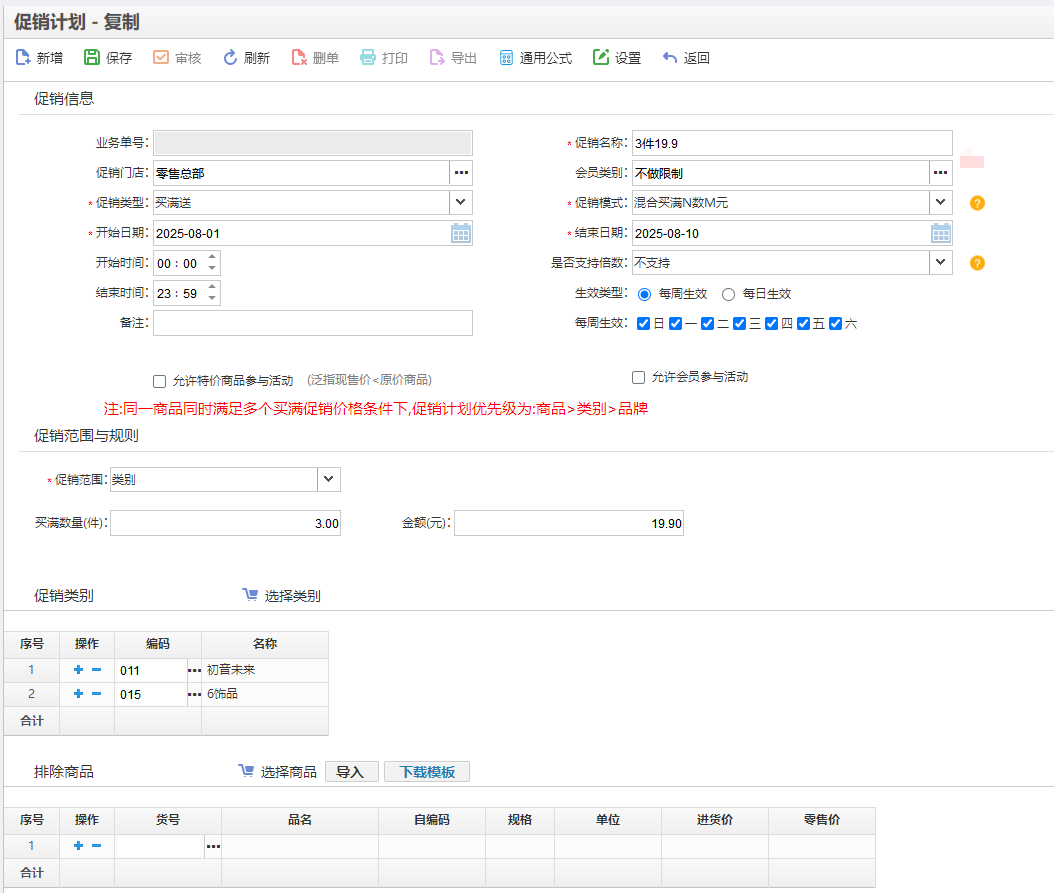Click the 选择类别 link text

(x=292, y=596)
